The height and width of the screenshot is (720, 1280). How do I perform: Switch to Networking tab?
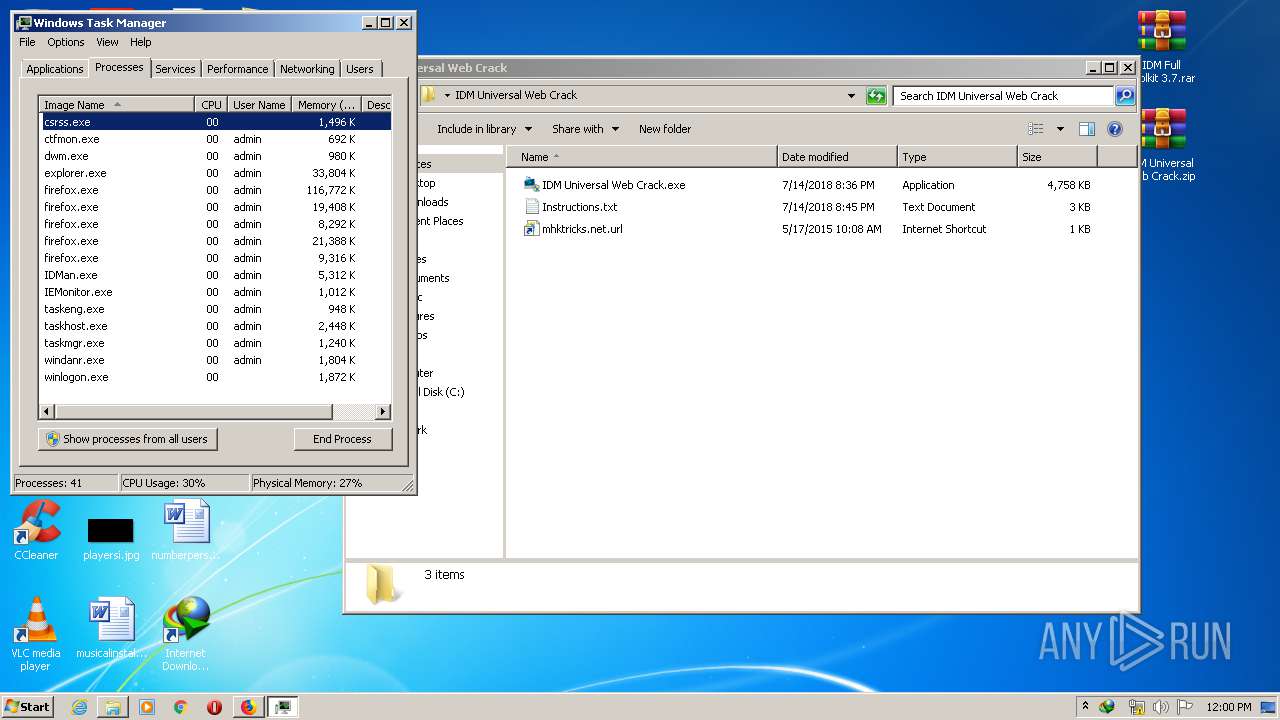click(x=307, y=69)
